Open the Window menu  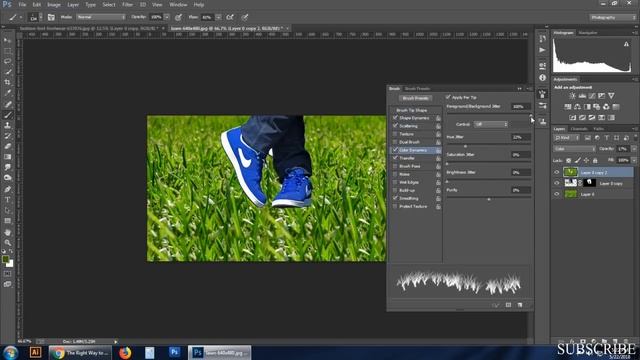178,5
